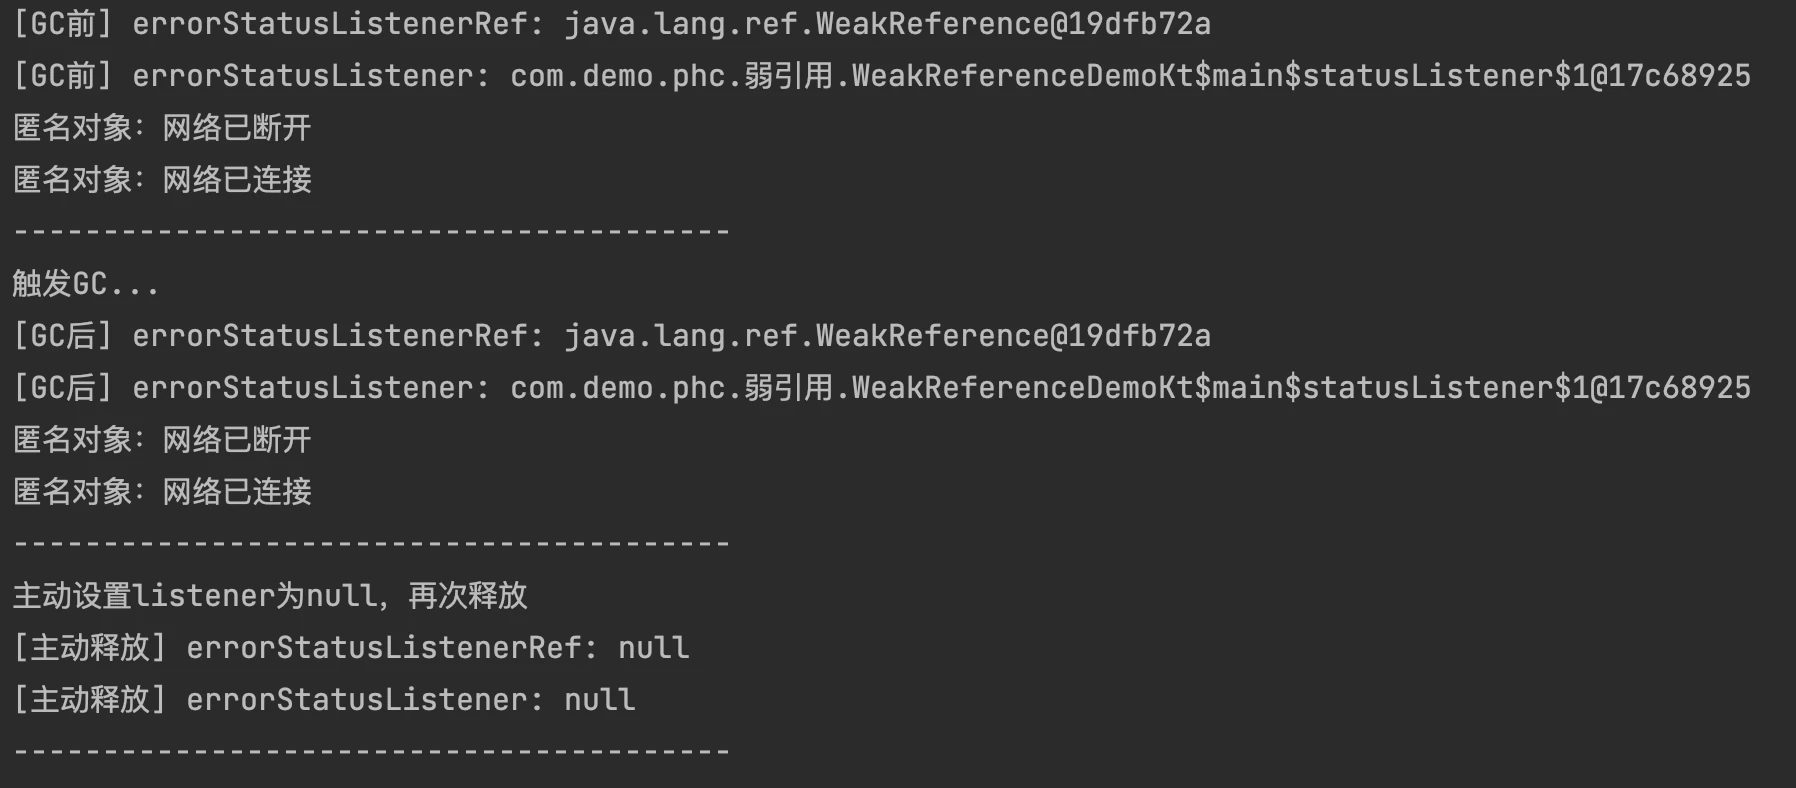
Task: Click the first "网络已连接" message before GC
Action: pos(236,180)
